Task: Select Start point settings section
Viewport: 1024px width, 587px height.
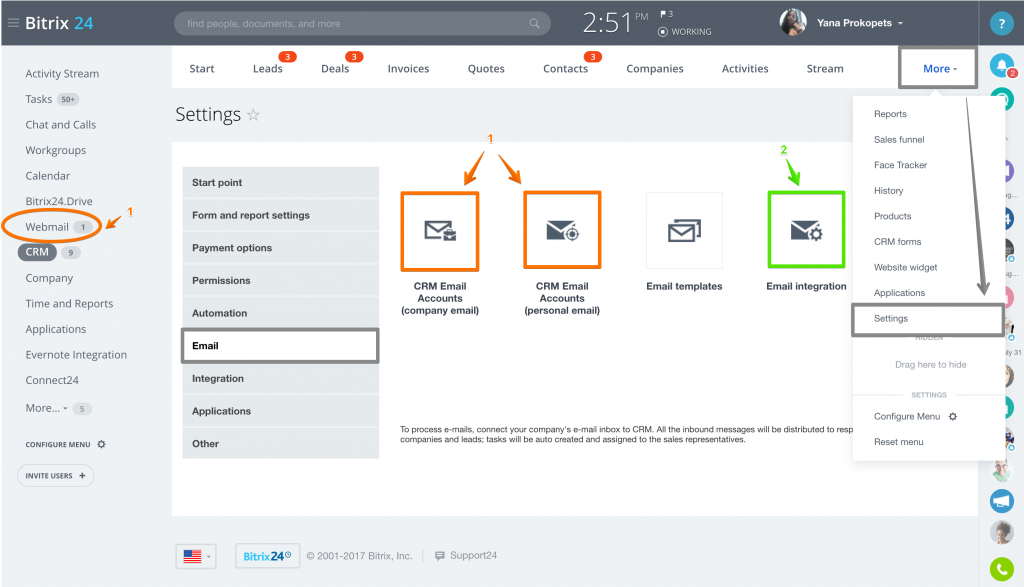Action: point(281,182)
